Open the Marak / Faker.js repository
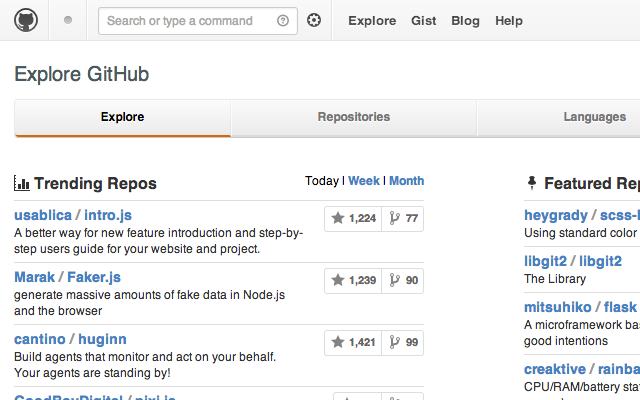This screenshot has width=640, height=400. 67,277
